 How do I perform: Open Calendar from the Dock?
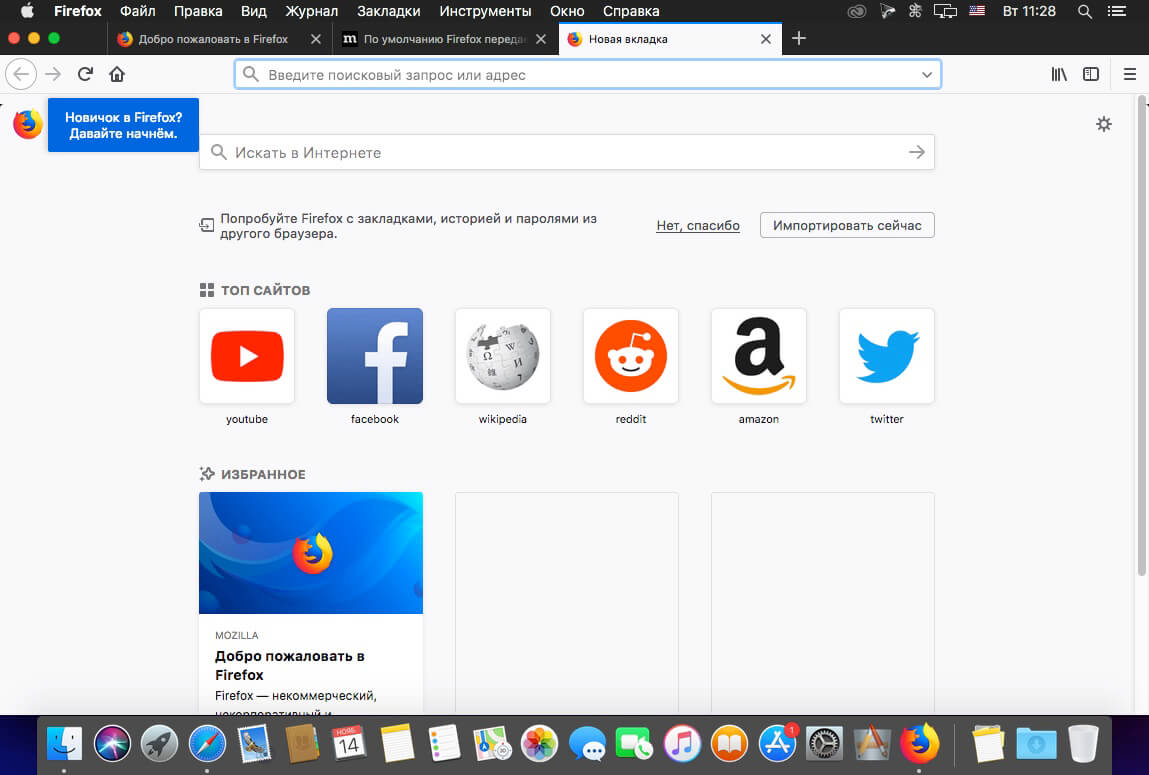point(350,744)
